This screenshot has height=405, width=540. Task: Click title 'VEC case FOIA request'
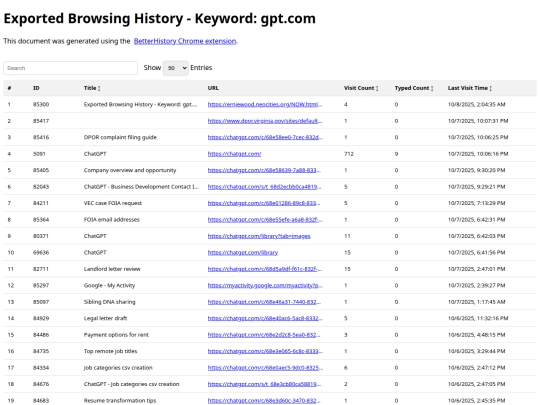click(113, 203)
